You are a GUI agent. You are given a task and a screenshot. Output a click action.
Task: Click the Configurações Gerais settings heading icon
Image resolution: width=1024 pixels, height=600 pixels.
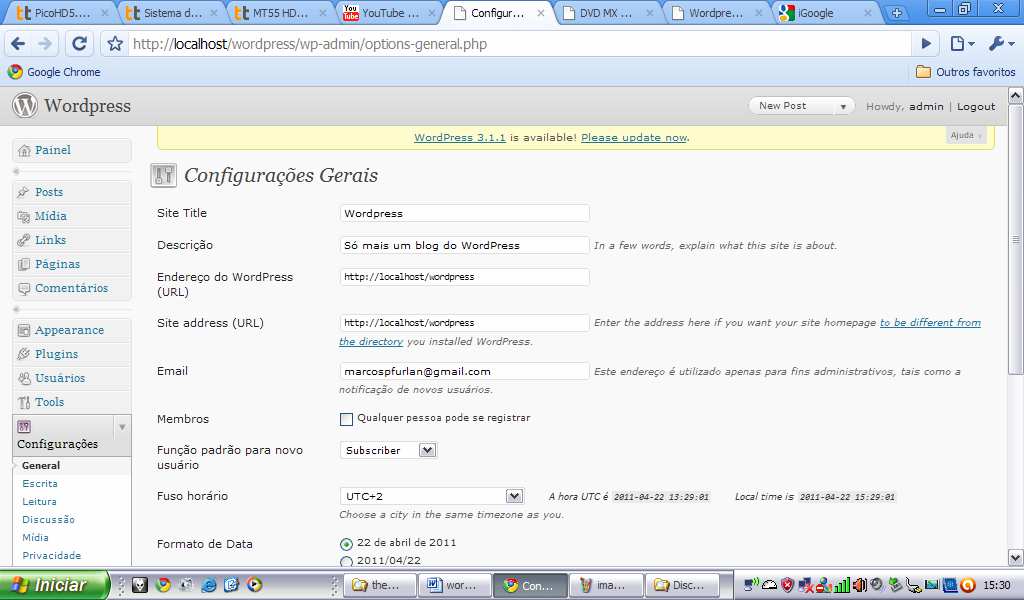(163, 175)
